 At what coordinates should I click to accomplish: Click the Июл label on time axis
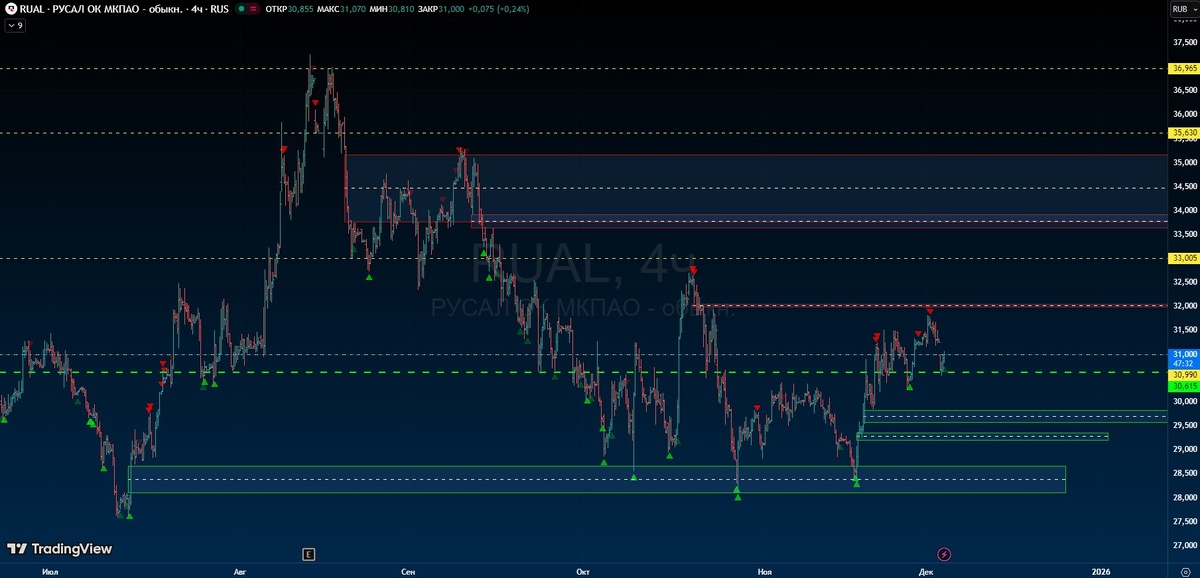tap(49, 571)
